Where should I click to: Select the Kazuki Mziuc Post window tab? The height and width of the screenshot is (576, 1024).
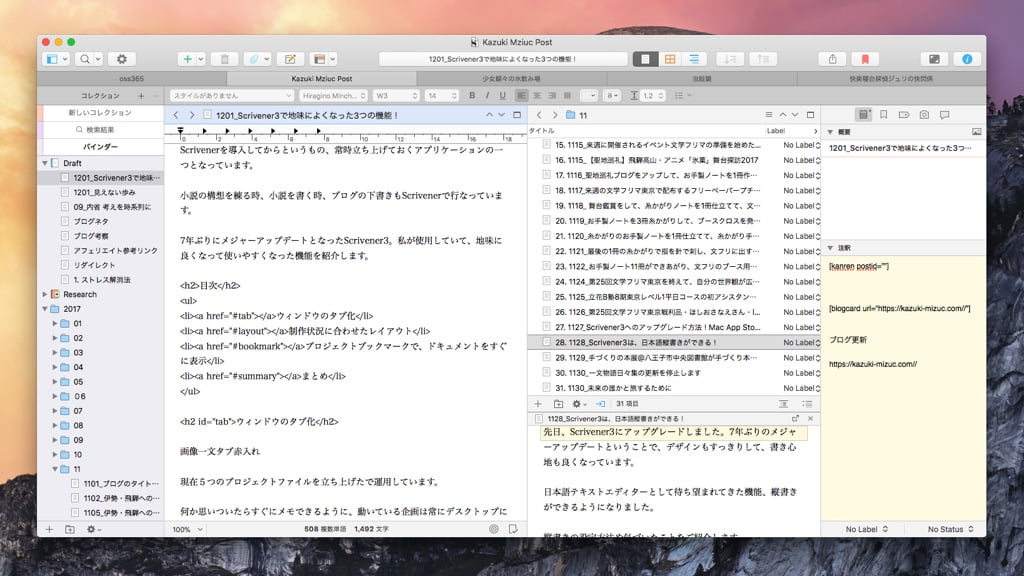click(x=321, y=78)
